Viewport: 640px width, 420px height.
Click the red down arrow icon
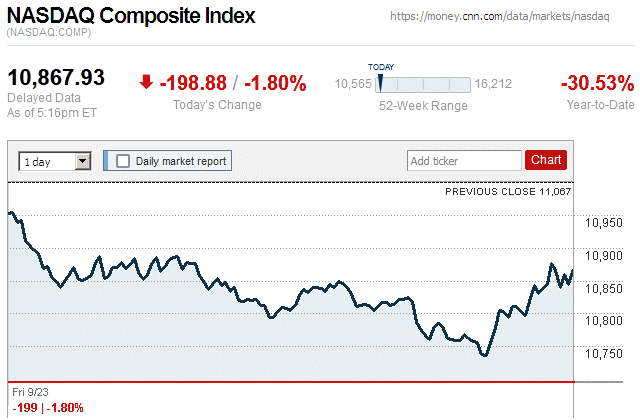click(147, 83)
